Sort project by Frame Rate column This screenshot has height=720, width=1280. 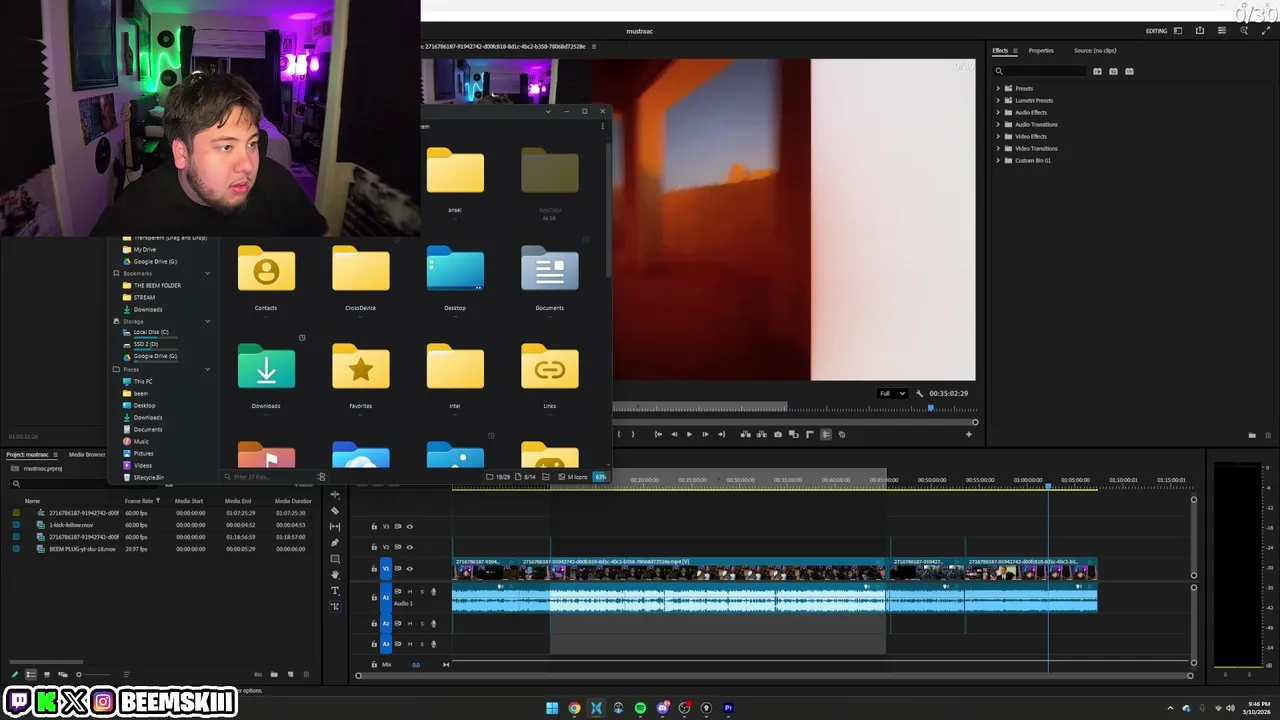click(139, 500)
